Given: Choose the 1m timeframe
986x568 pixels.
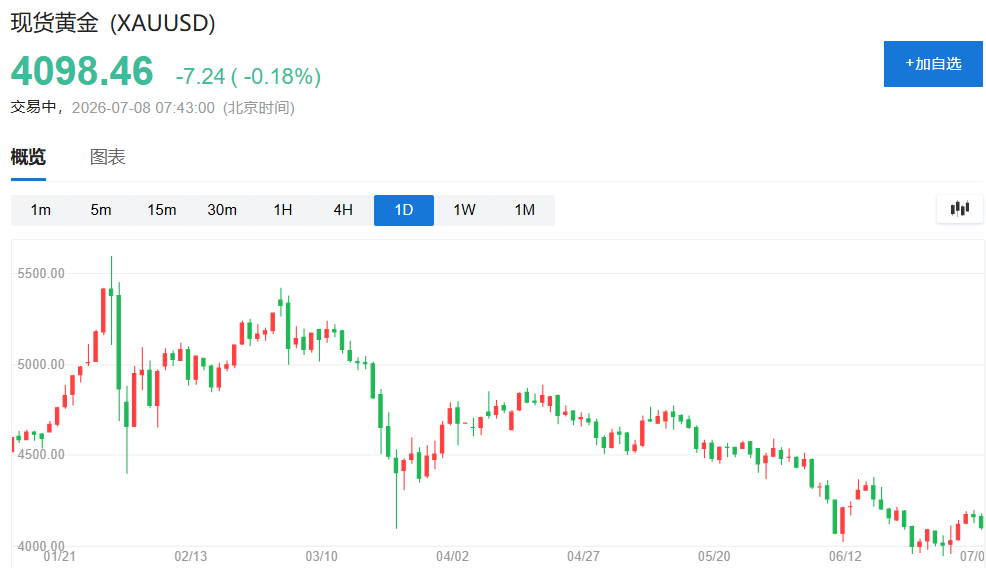Looking at the screenshot, I should pos(41,210).
